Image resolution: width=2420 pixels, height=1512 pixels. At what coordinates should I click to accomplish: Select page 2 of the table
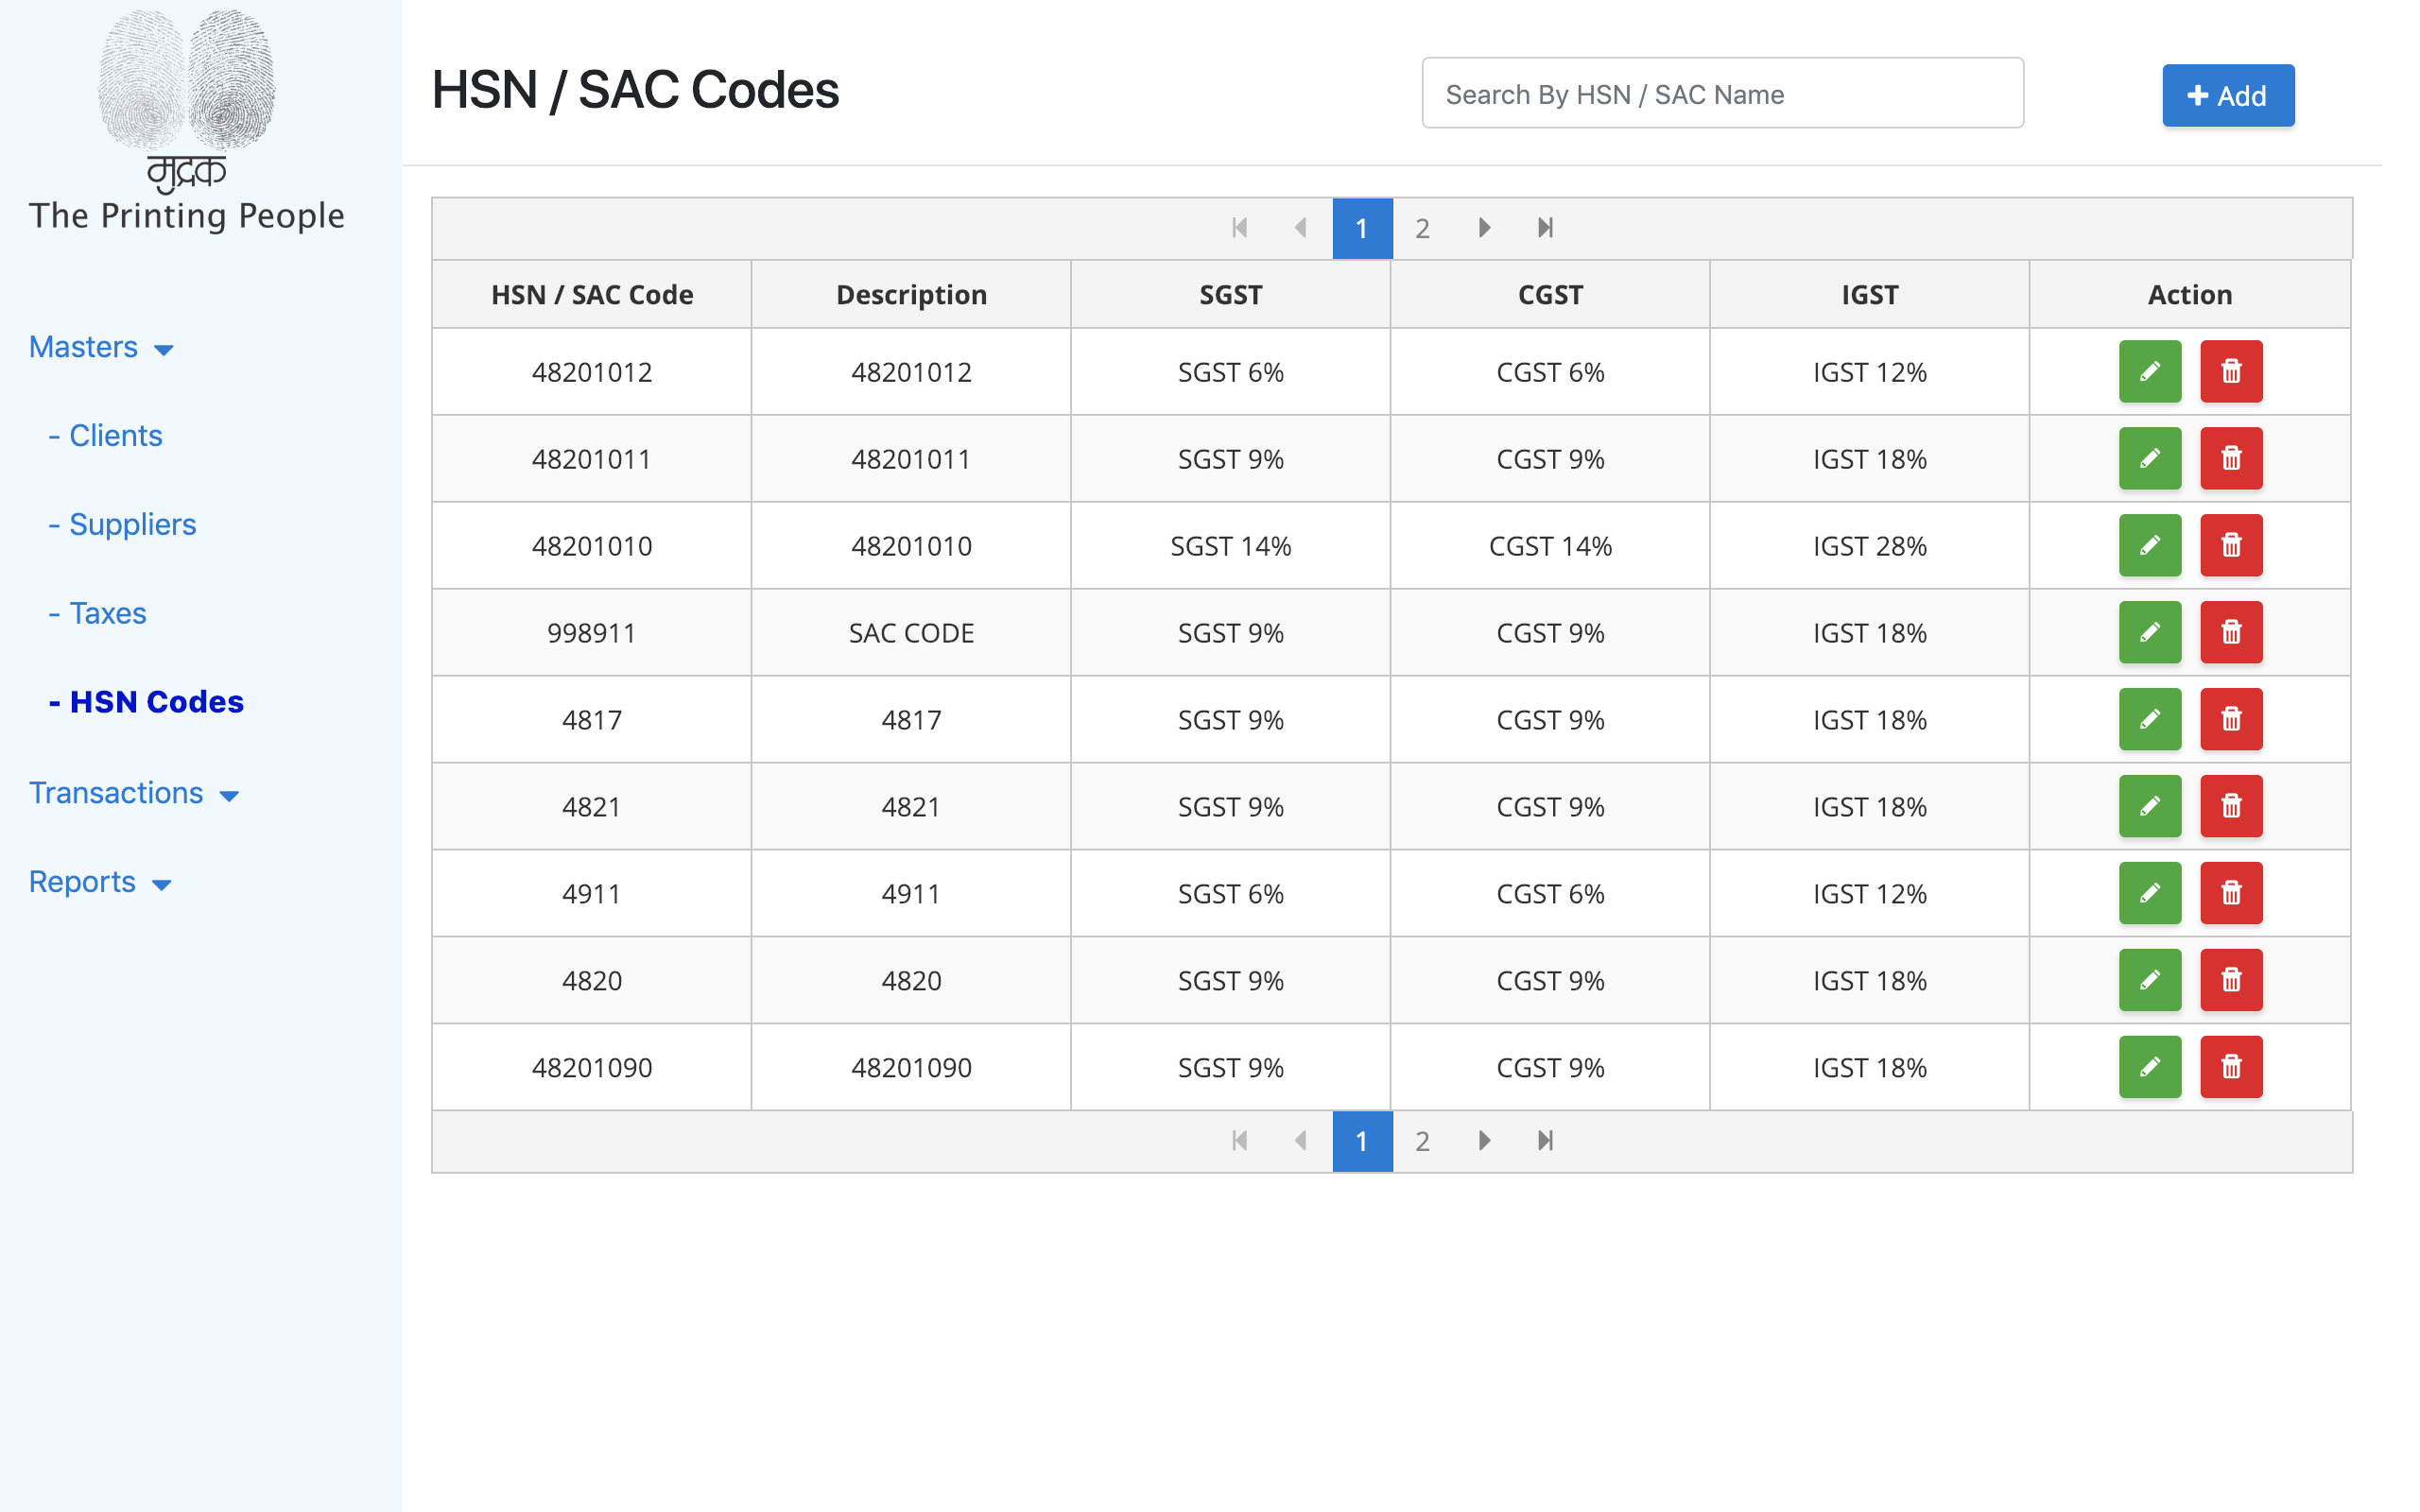[x=1422, y=228]
